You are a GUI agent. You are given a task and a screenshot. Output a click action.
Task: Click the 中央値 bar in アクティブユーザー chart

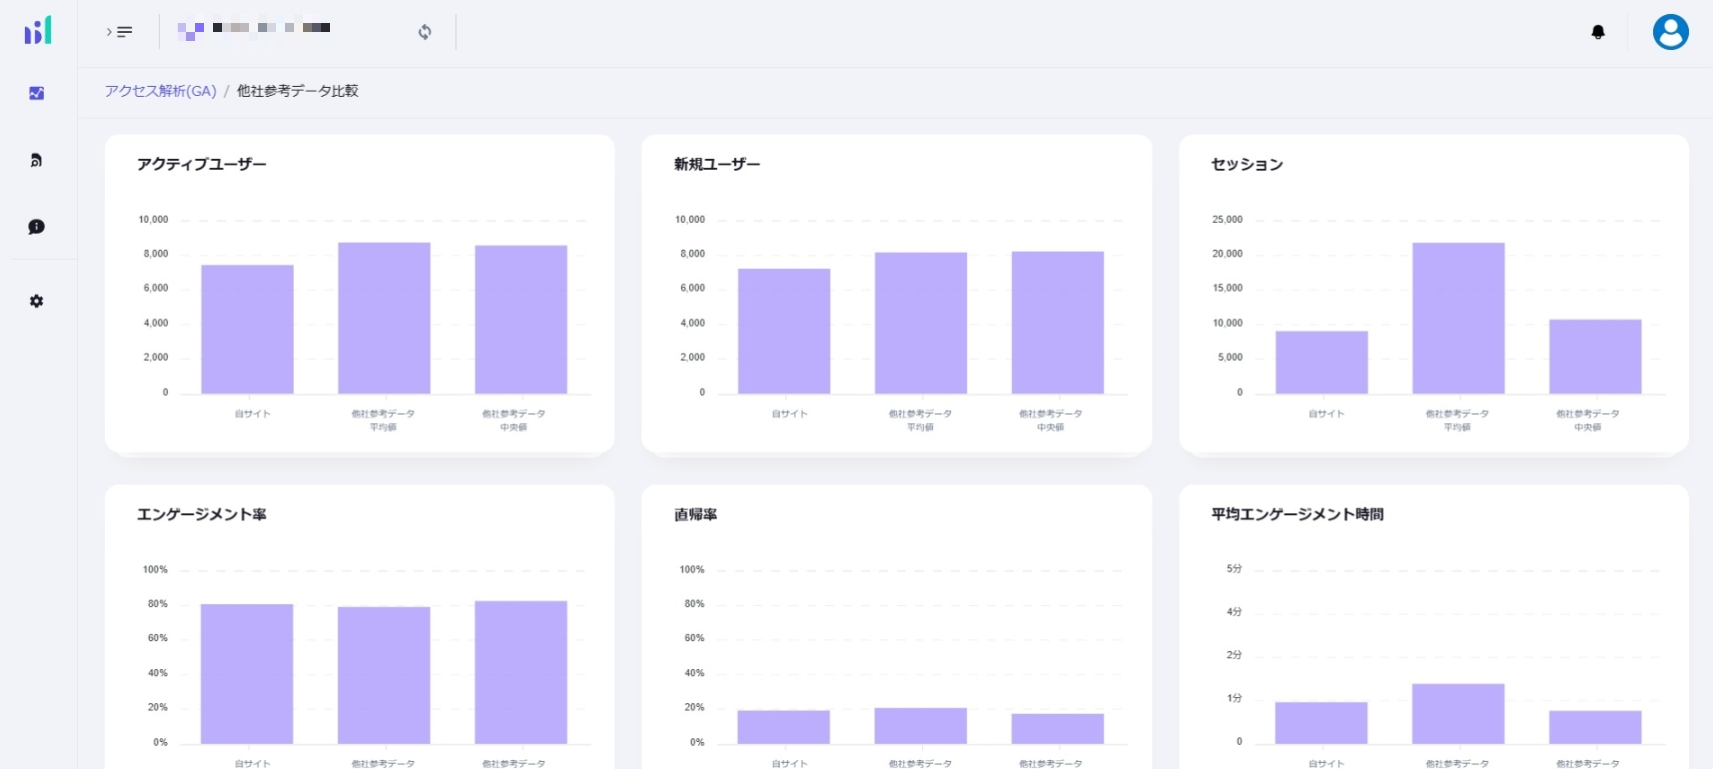[x=520, y=319]
